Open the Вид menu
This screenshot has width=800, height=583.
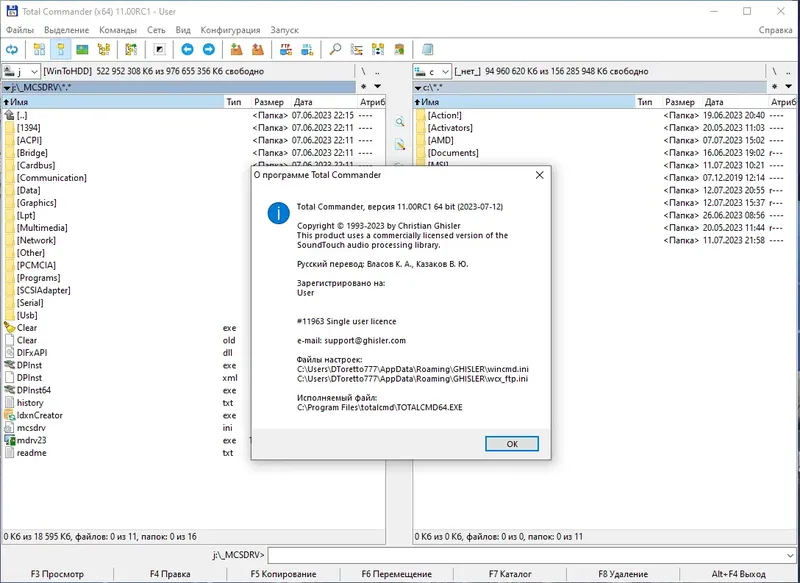click(183, 30)
